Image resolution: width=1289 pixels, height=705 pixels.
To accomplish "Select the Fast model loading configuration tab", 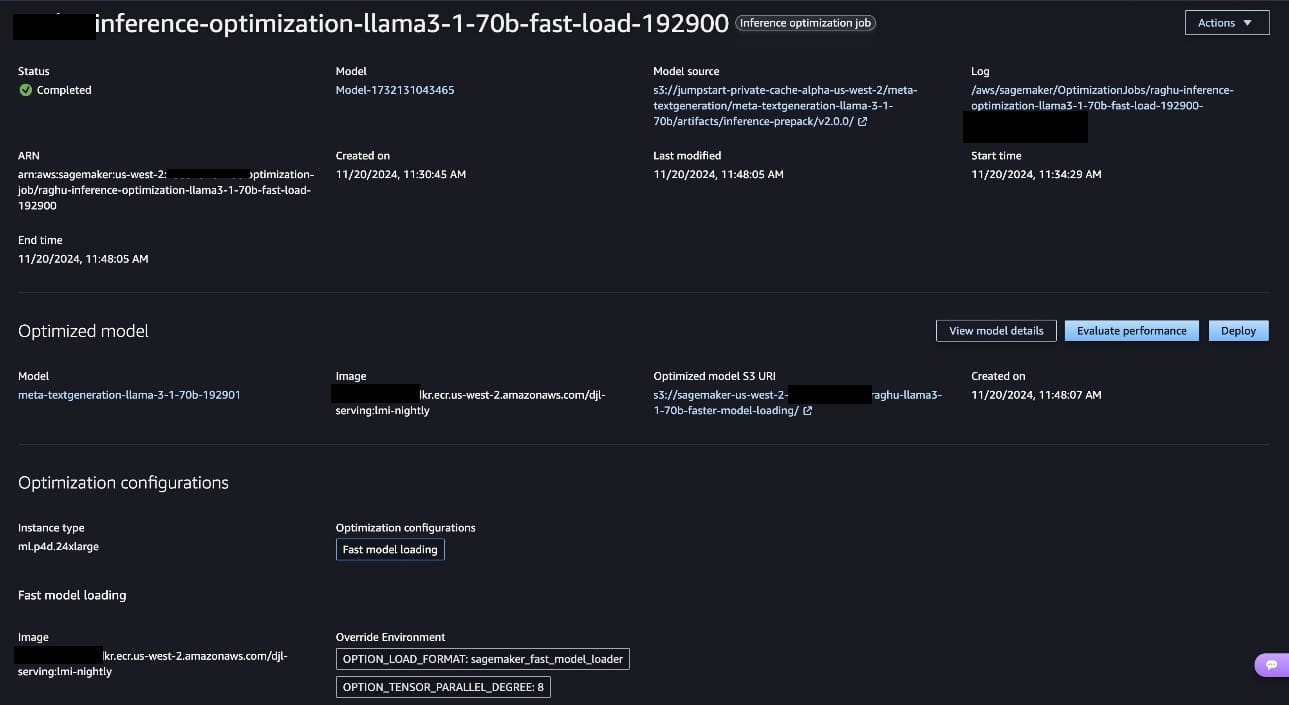I will pyautogui.click(x=390, y=550).
